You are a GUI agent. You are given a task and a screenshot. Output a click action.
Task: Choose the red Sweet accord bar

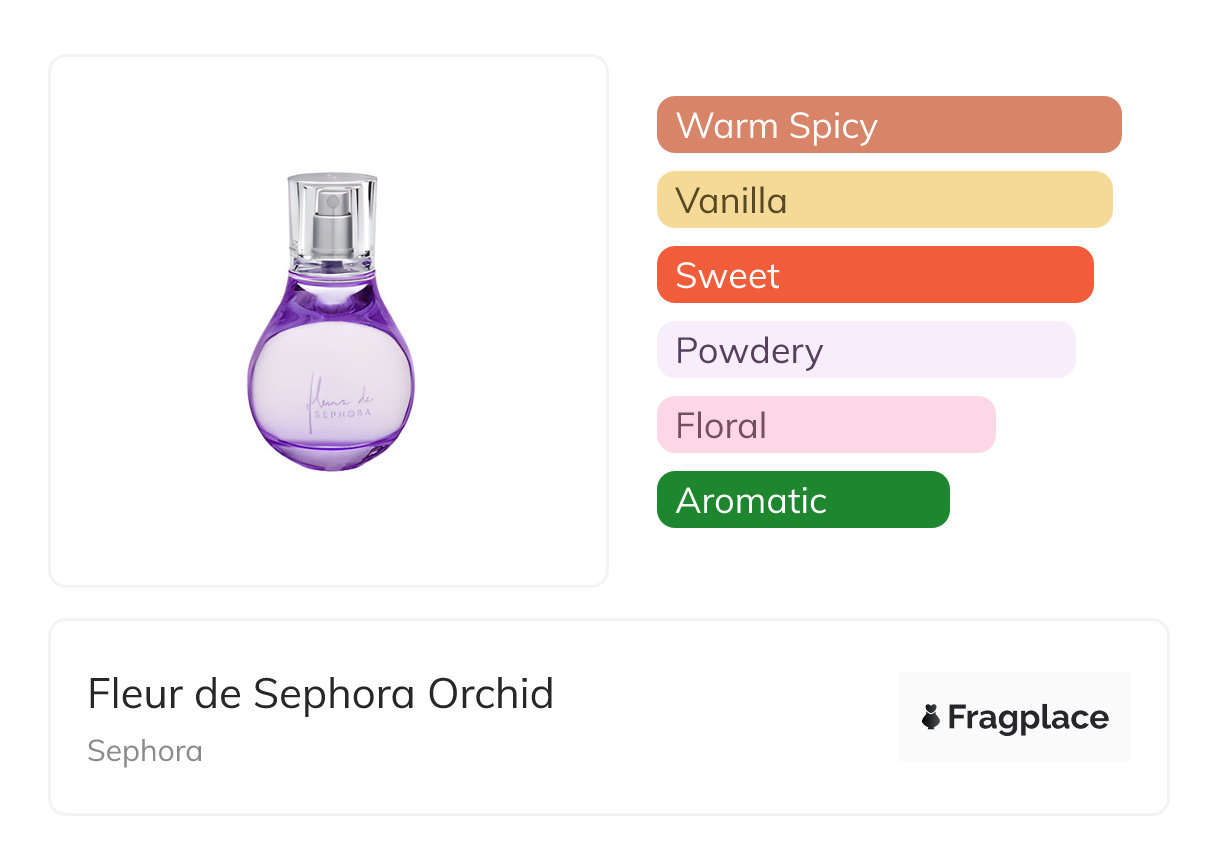point(874,275)
